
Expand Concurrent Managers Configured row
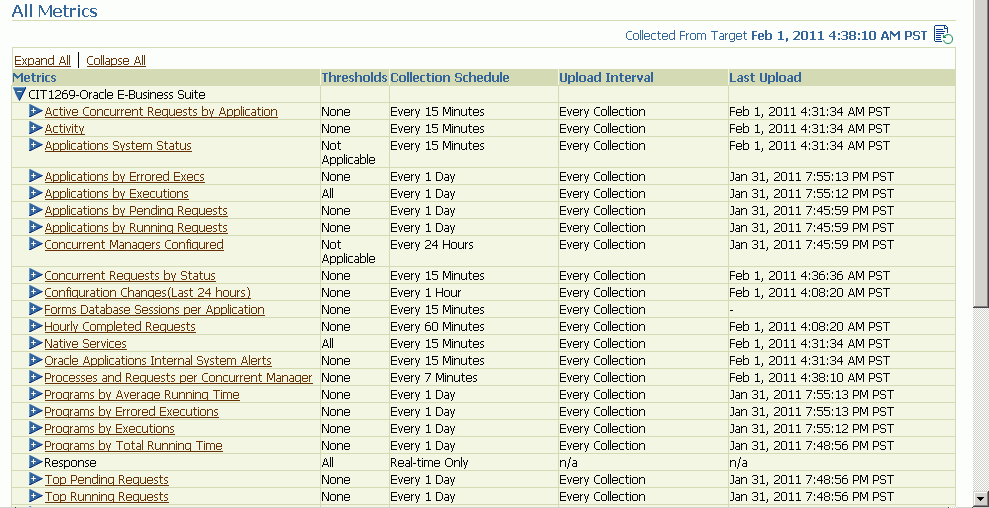point(36,244)
